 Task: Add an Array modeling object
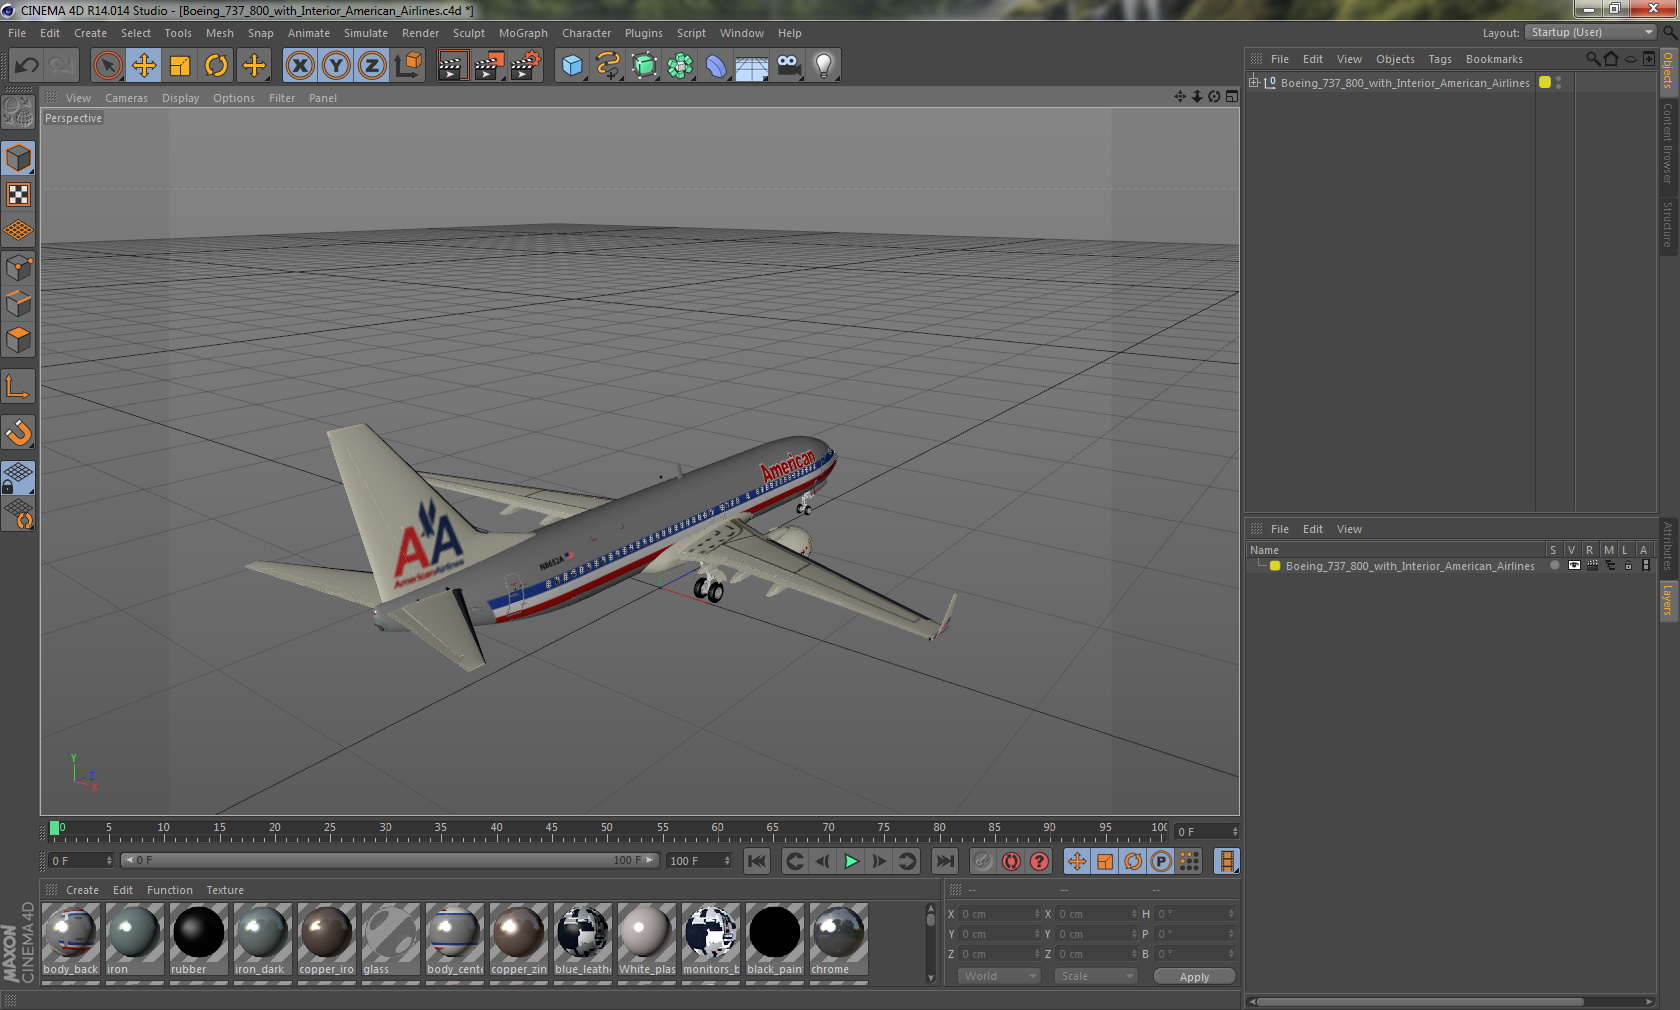(x=680, y=66)
